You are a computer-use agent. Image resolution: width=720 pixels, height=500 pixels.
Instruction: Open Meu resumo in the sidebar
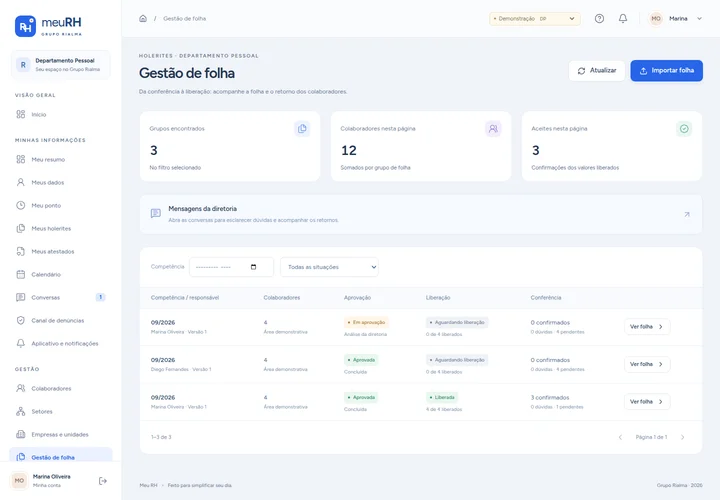tap(61, 159)
